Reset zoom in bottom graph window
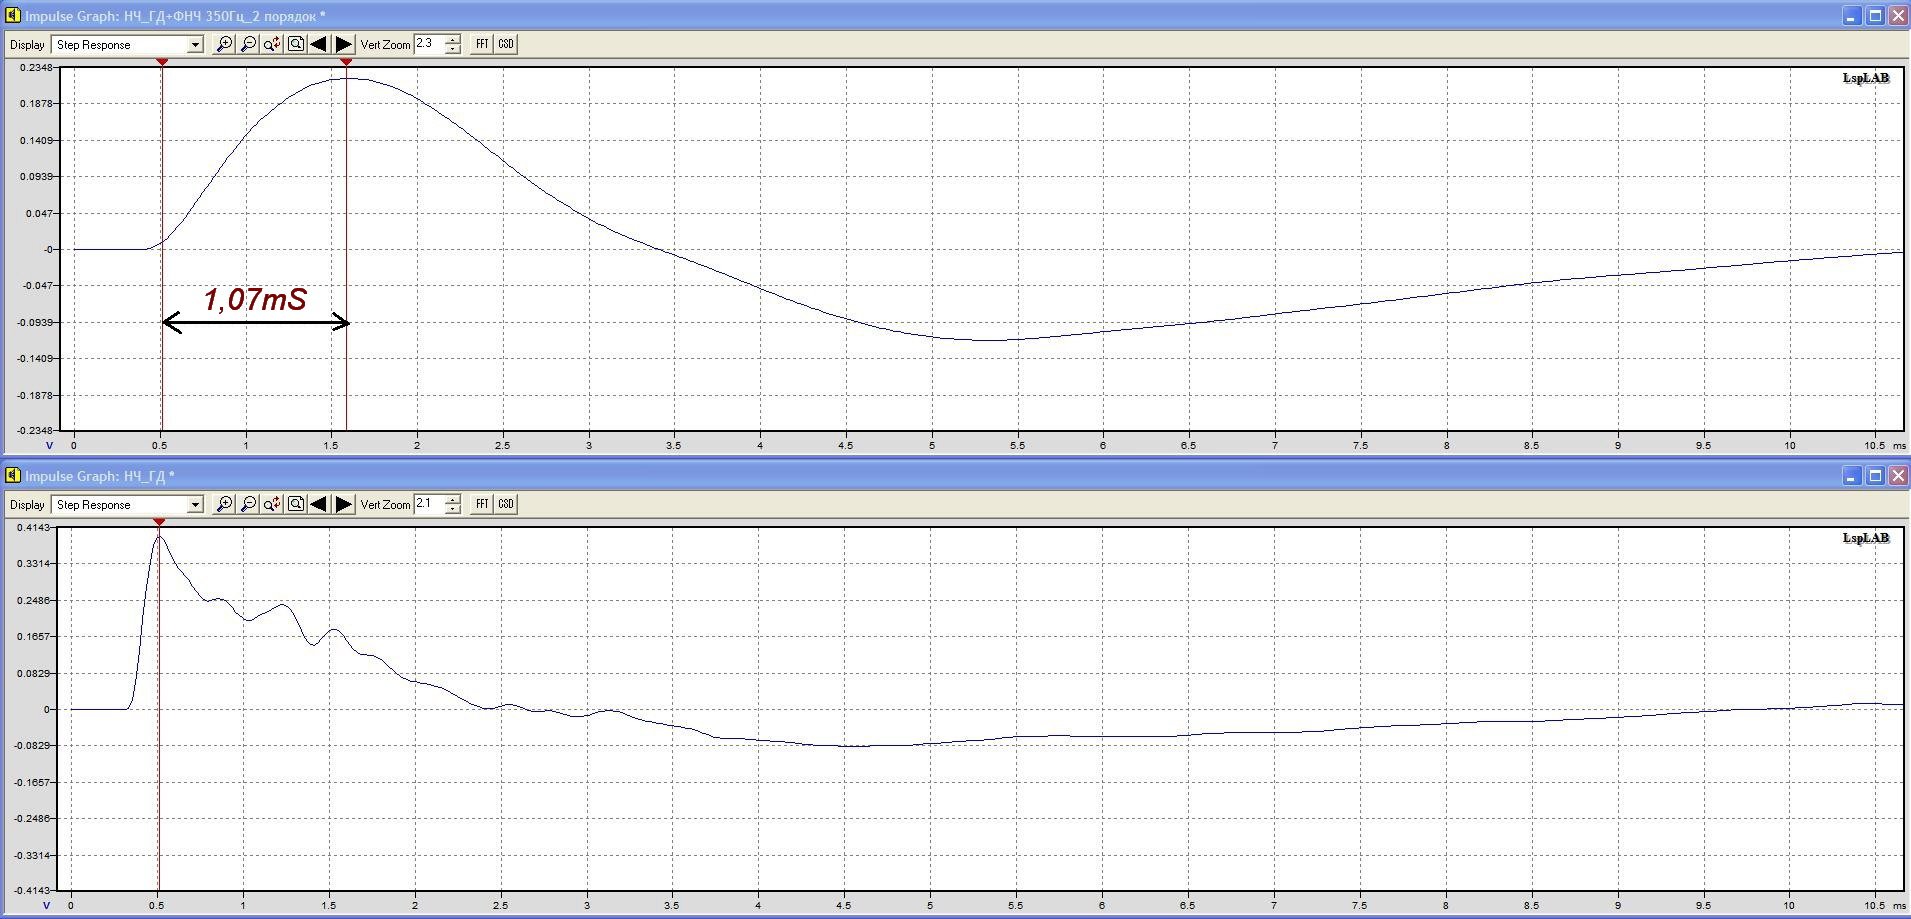This screenshot has width=1911, height=919. pyautogui.click(x=272, y=504)
